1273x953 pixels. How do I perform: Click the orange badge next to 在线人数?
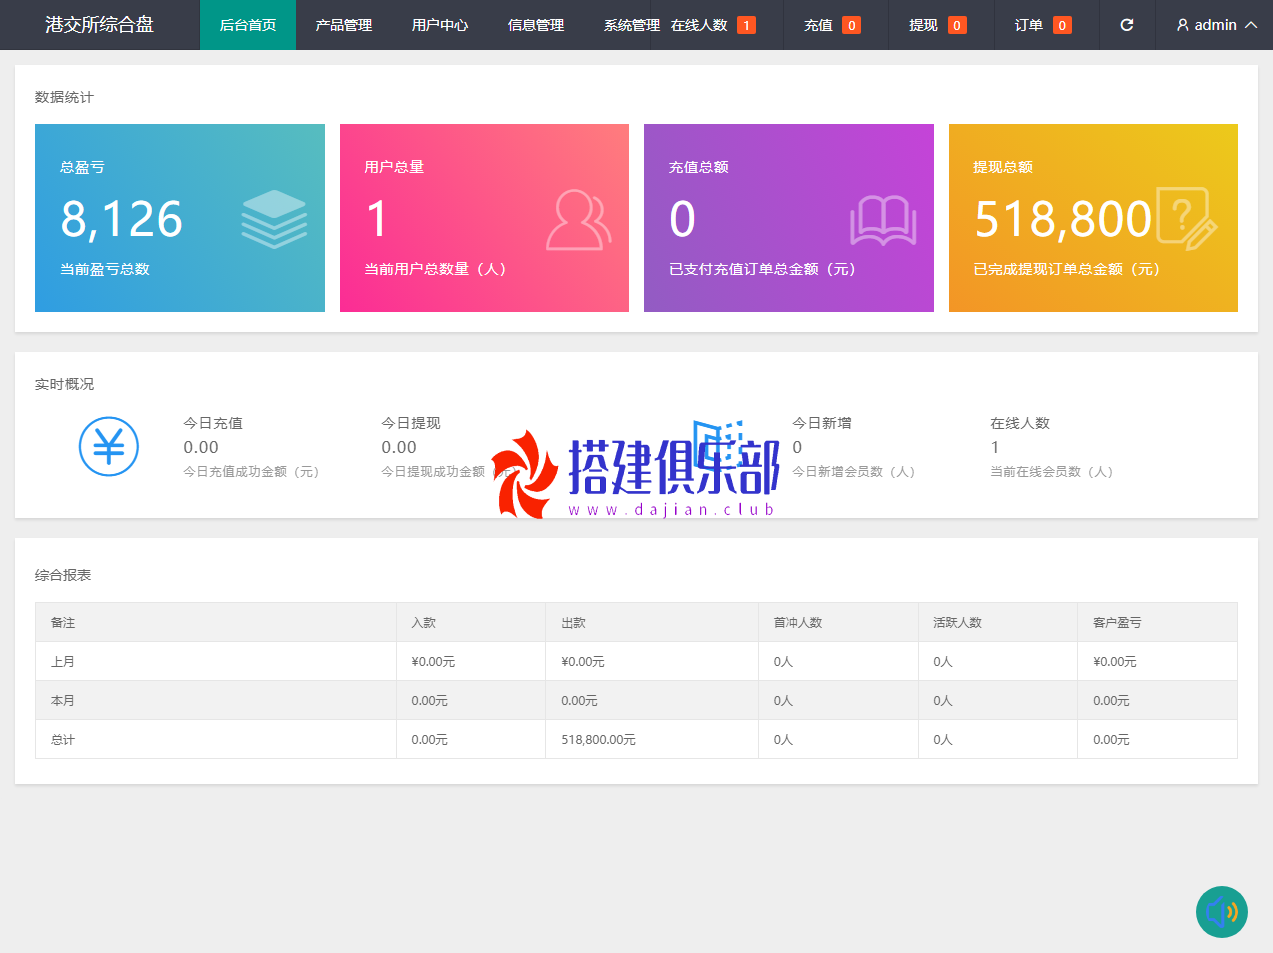coord(746,25)
